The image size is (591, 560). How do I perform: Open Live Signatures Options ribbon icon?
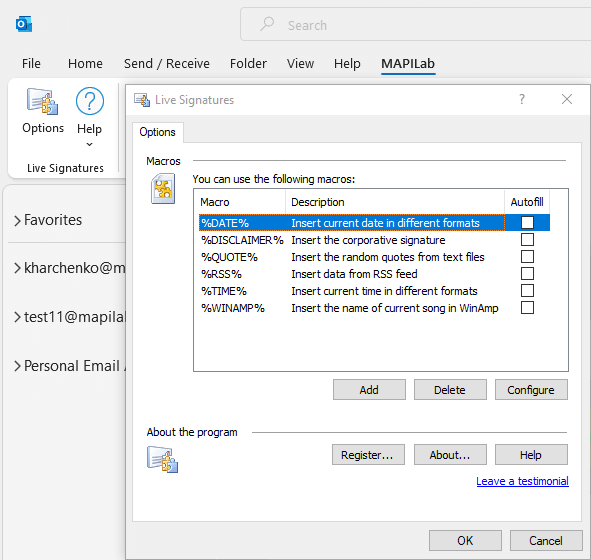42,101
